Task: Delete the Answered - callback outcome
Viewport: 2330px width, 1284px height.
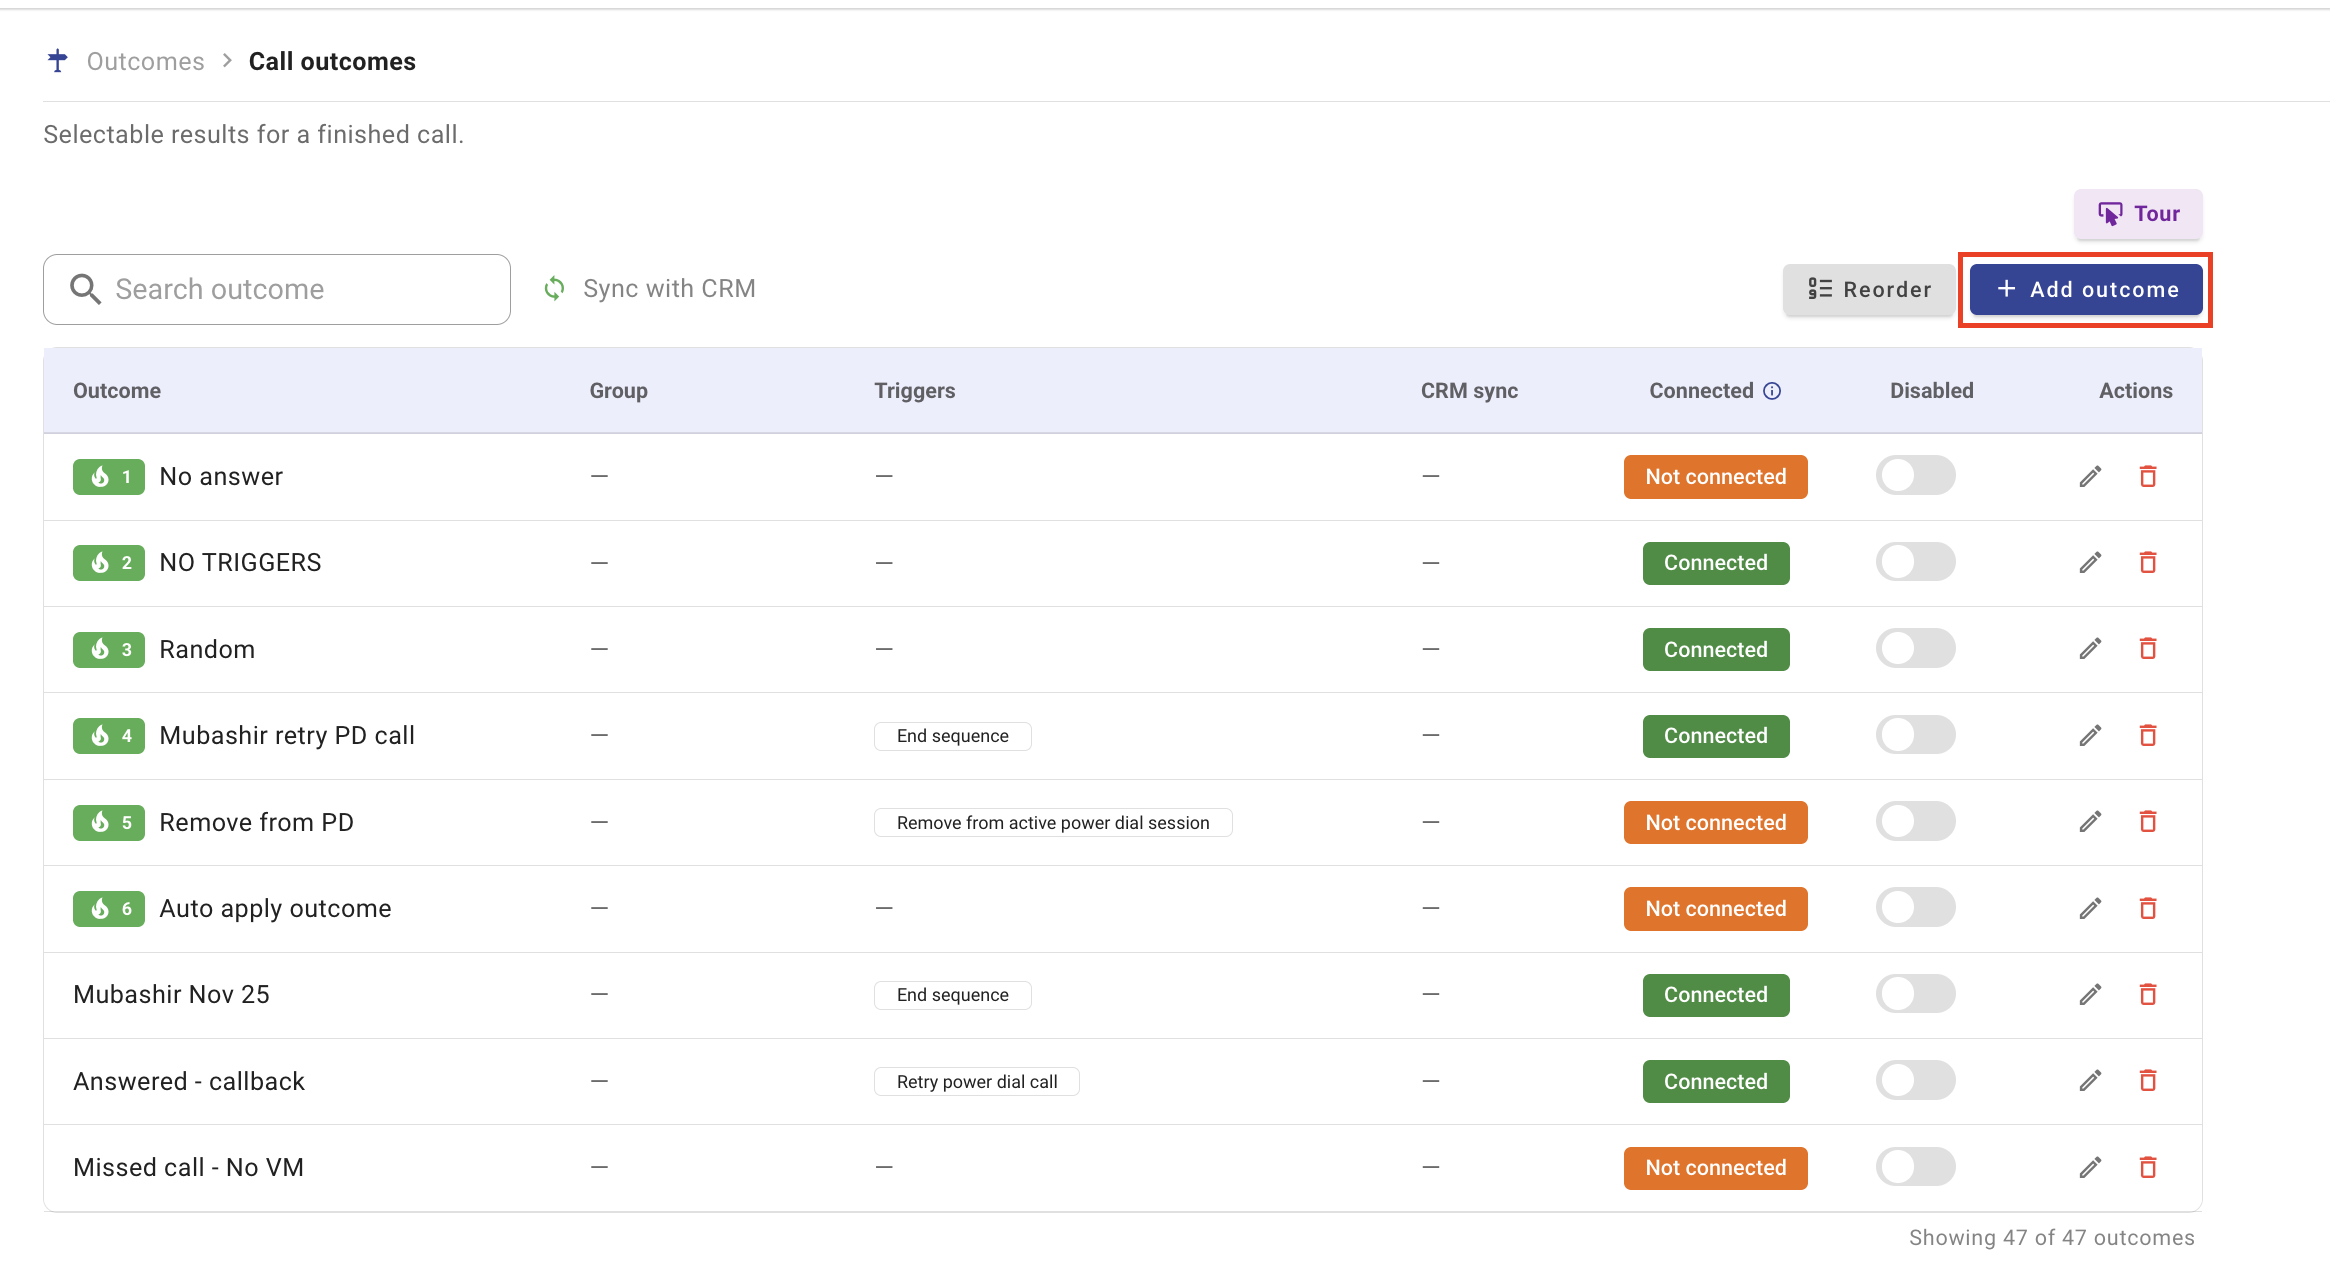Action: point(2147,1081)
